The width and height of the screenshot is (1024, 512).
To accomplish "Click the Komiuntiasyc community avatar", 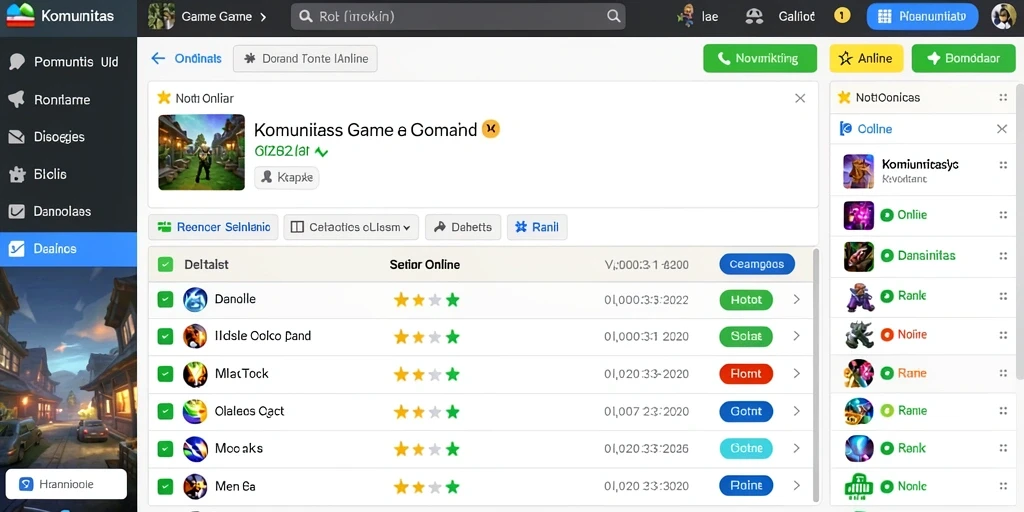I will tap(859, 171).
